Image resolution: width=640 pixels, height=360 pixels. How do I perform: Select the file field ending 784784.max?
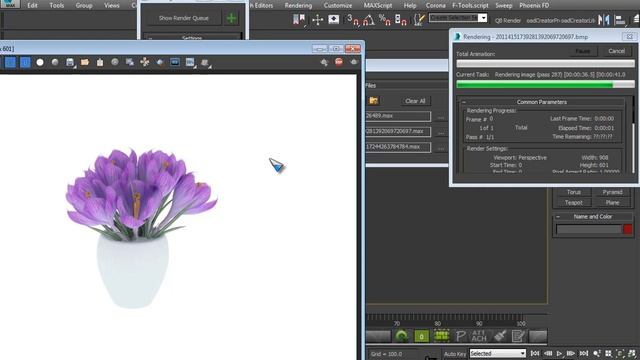[x=398, y=147]
